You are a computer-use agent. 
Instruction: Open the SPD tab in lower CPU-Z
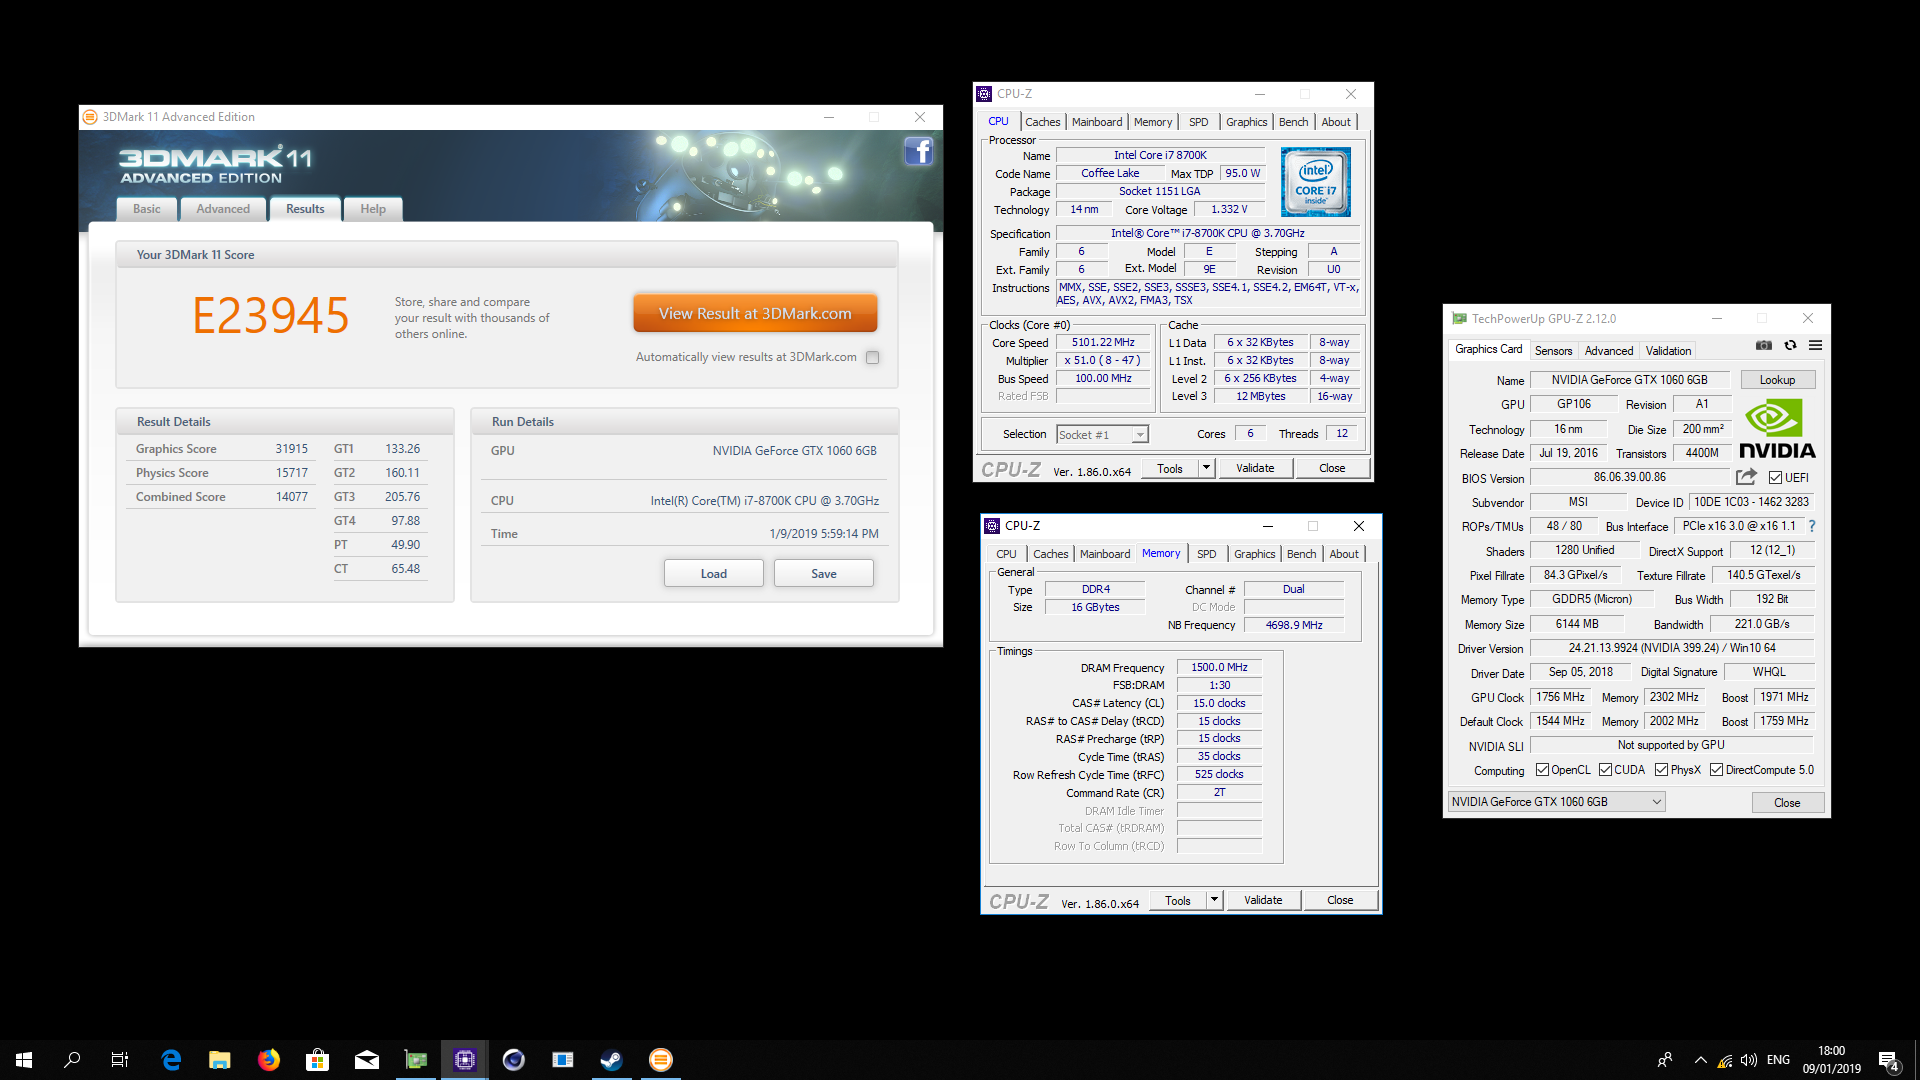(1207, 554)
